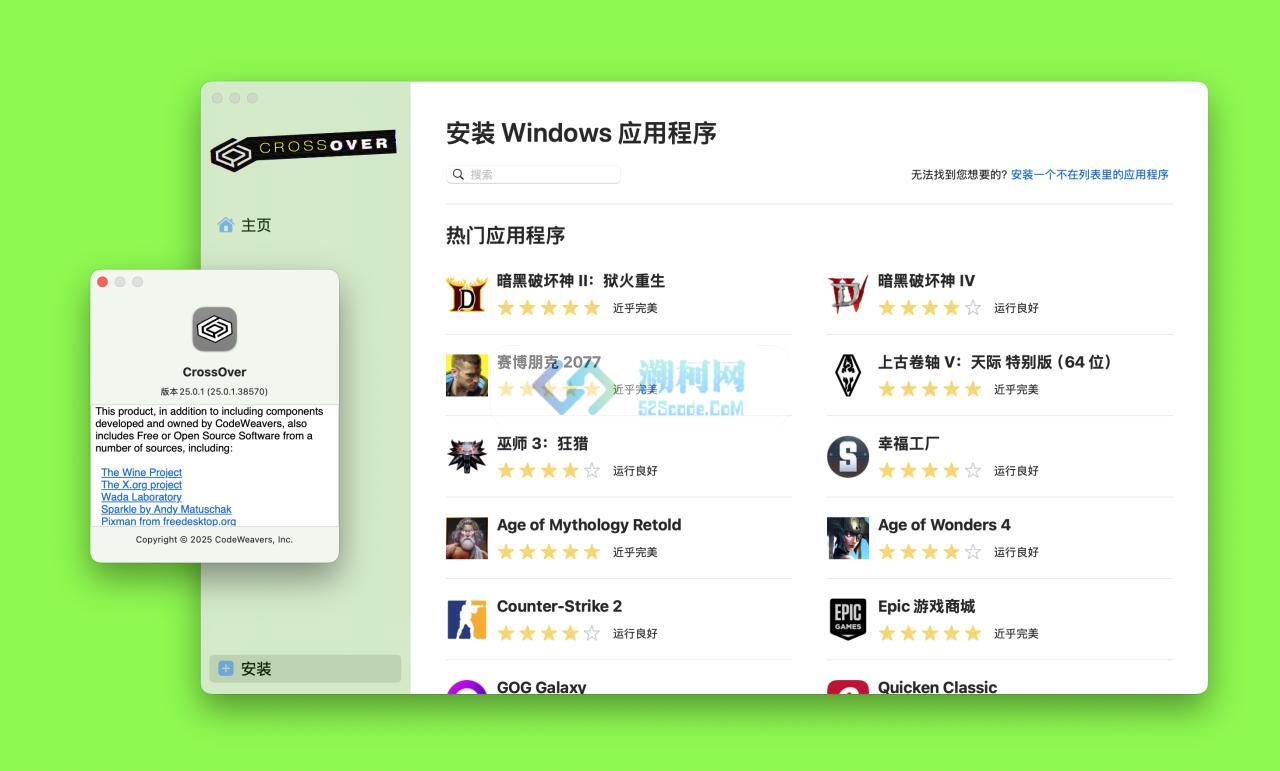Click the CrossOver logo in the sidebar
Screen dimensions: 1280x771
tap(304, 150)
